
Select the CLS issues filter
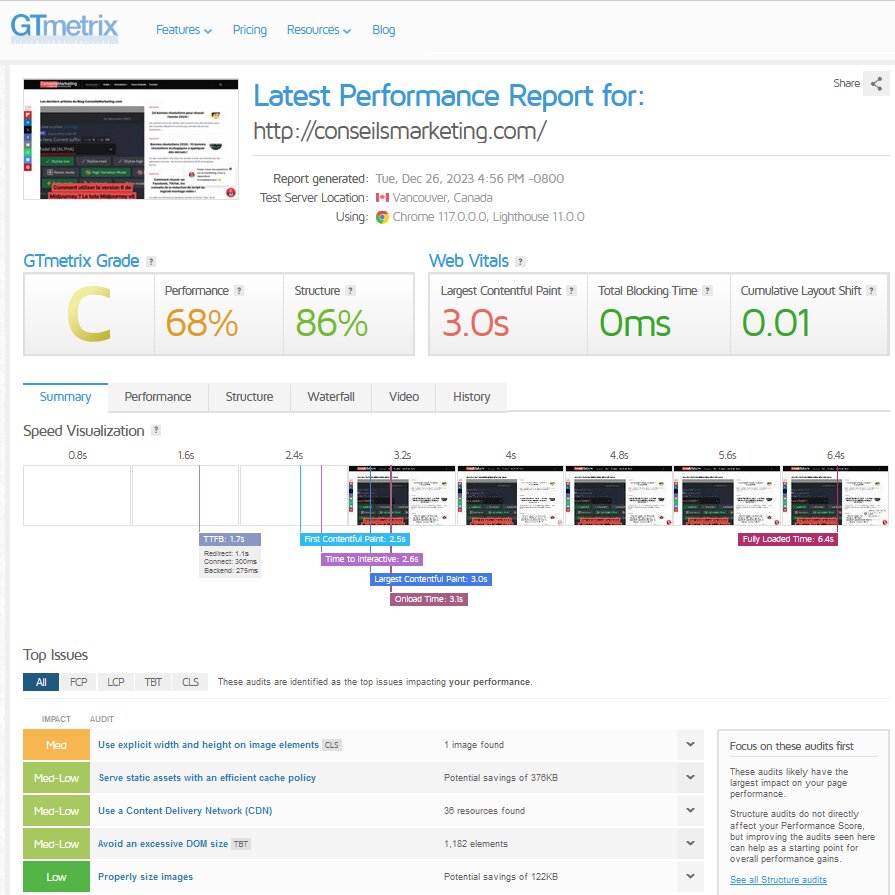pyautogui.click(x=190, y=682)
